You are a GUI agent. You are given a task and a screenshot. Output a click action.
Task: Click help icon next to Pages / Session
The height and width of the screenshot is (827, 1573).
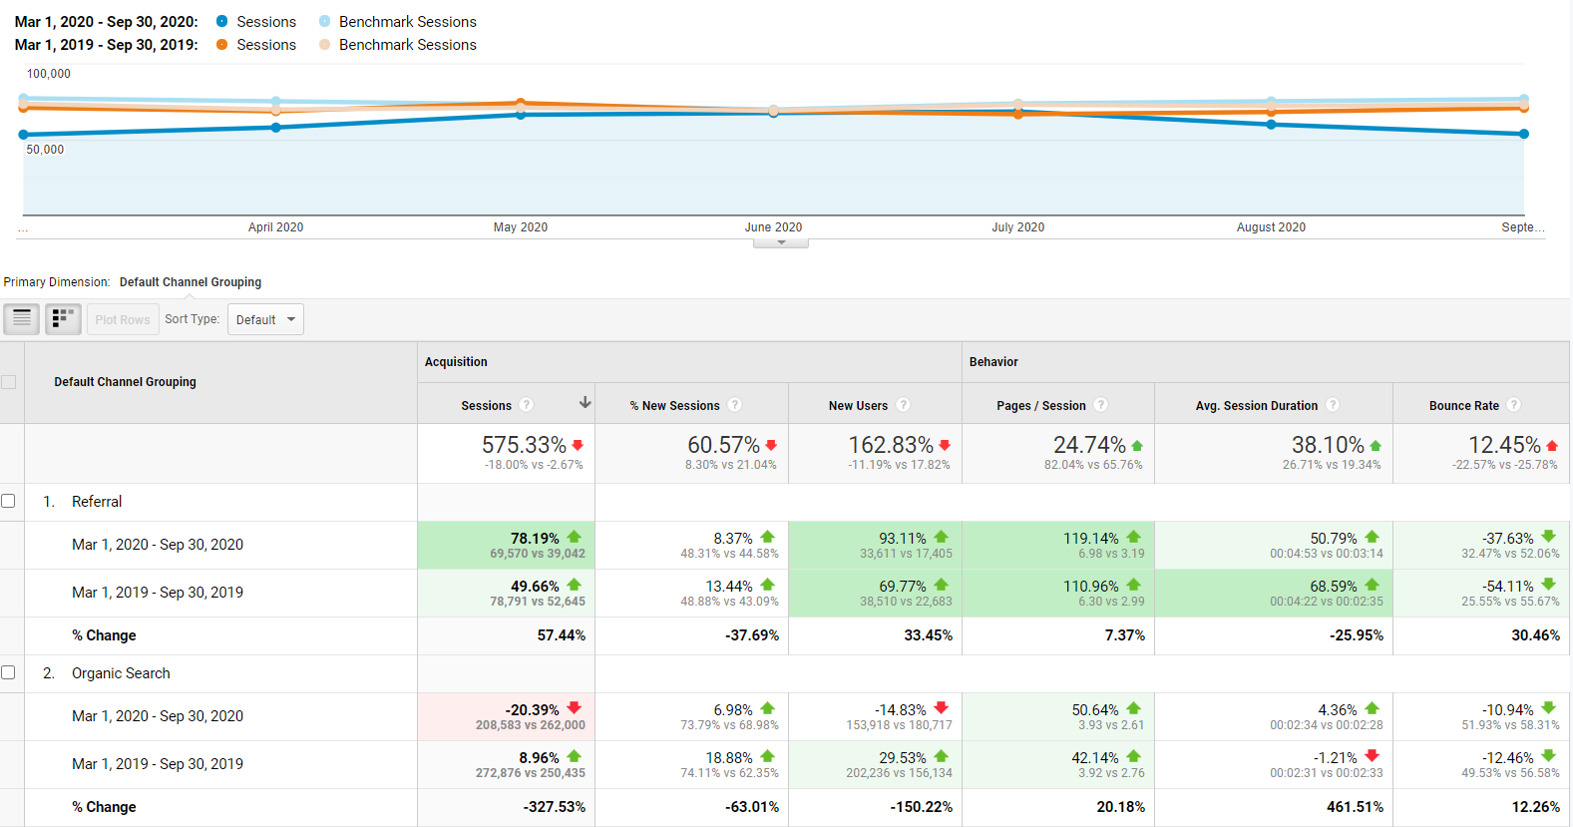click(x=1101, y=405)
